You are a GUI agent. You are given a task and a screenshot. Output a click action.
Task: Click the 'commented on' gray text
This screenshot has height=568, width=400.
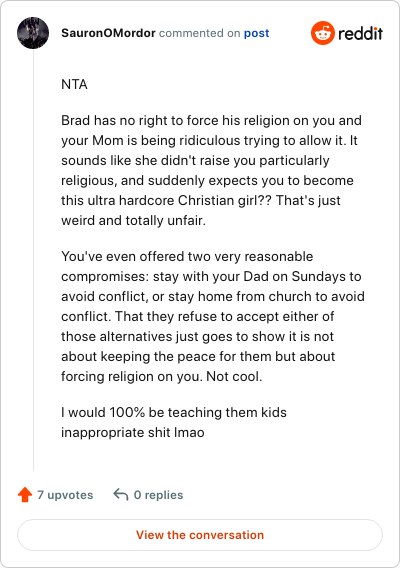click(x=199, y=33)
